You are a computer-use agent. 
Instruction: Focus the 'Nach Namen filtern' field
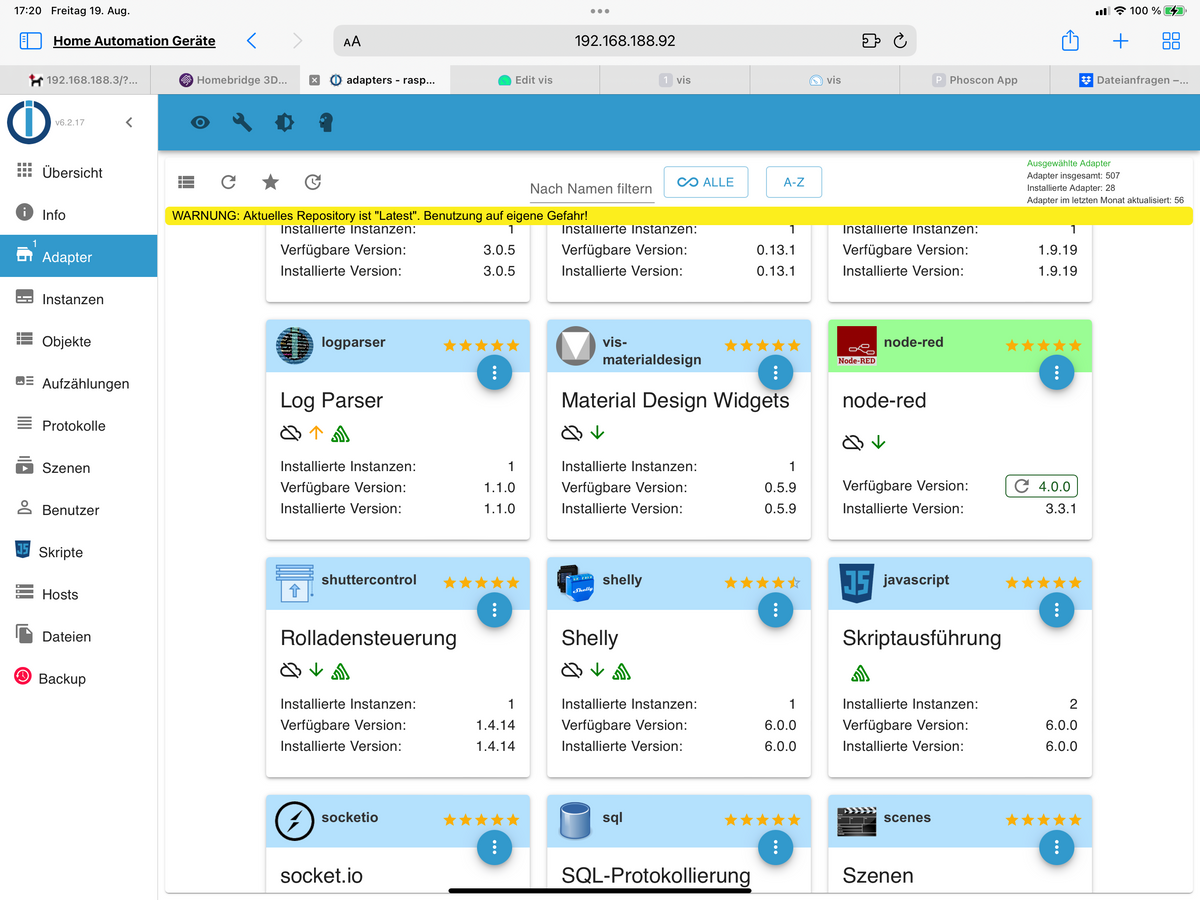[x=592, y=188]
